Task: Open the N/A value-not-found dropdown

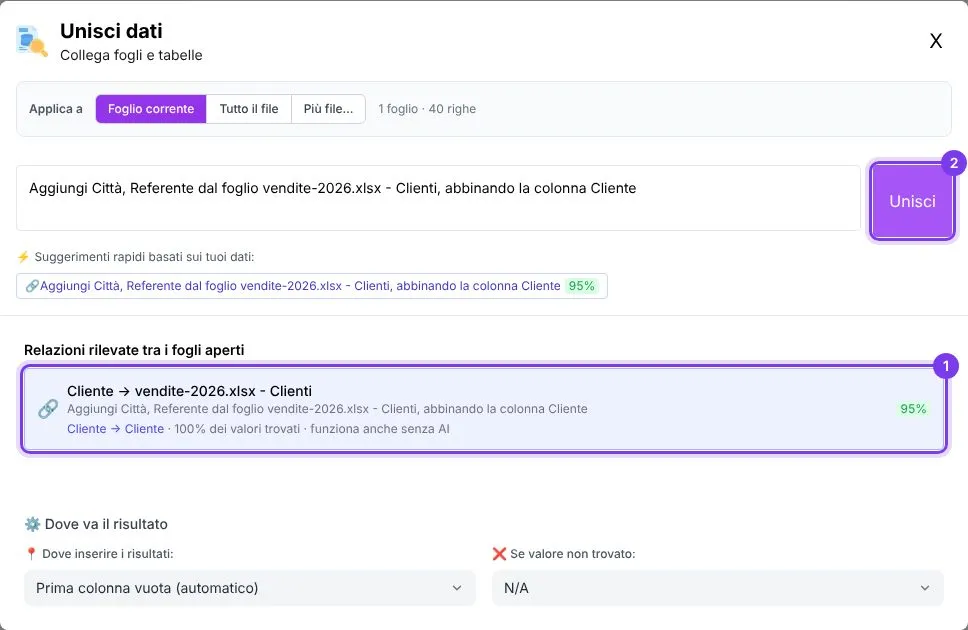Action: [717, 588]
